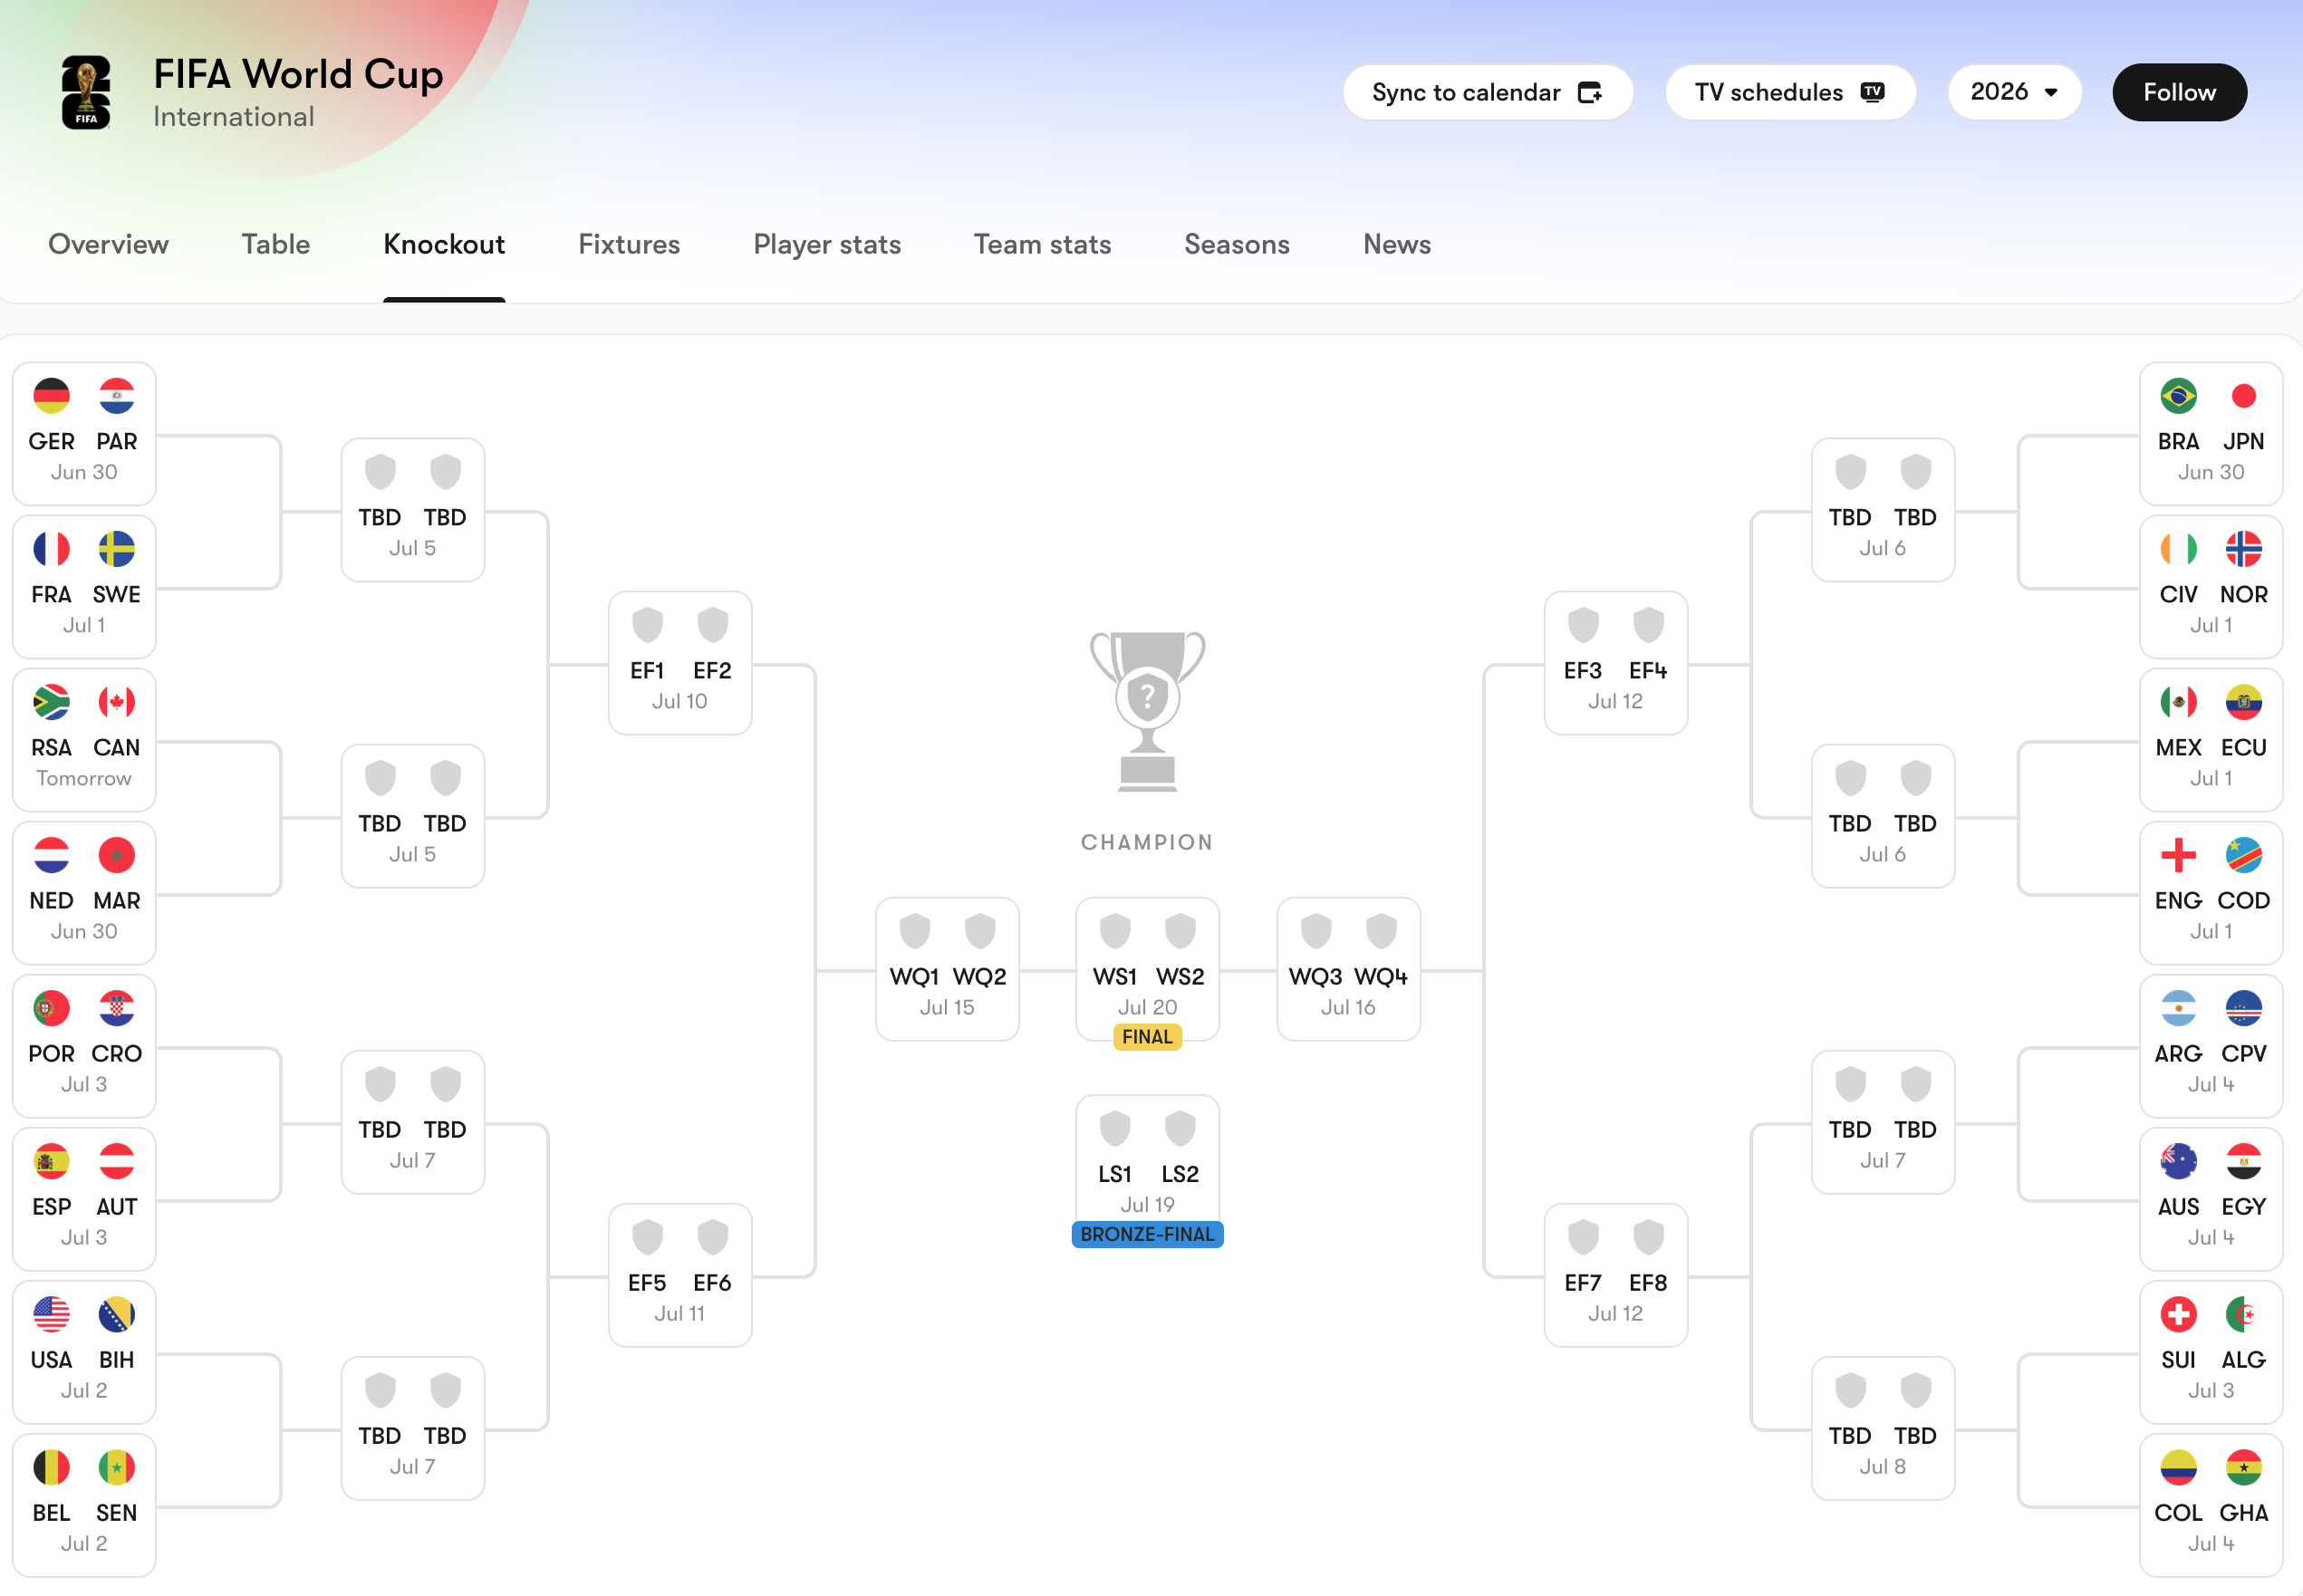Open the TV schedules button

pos(1789,92)
